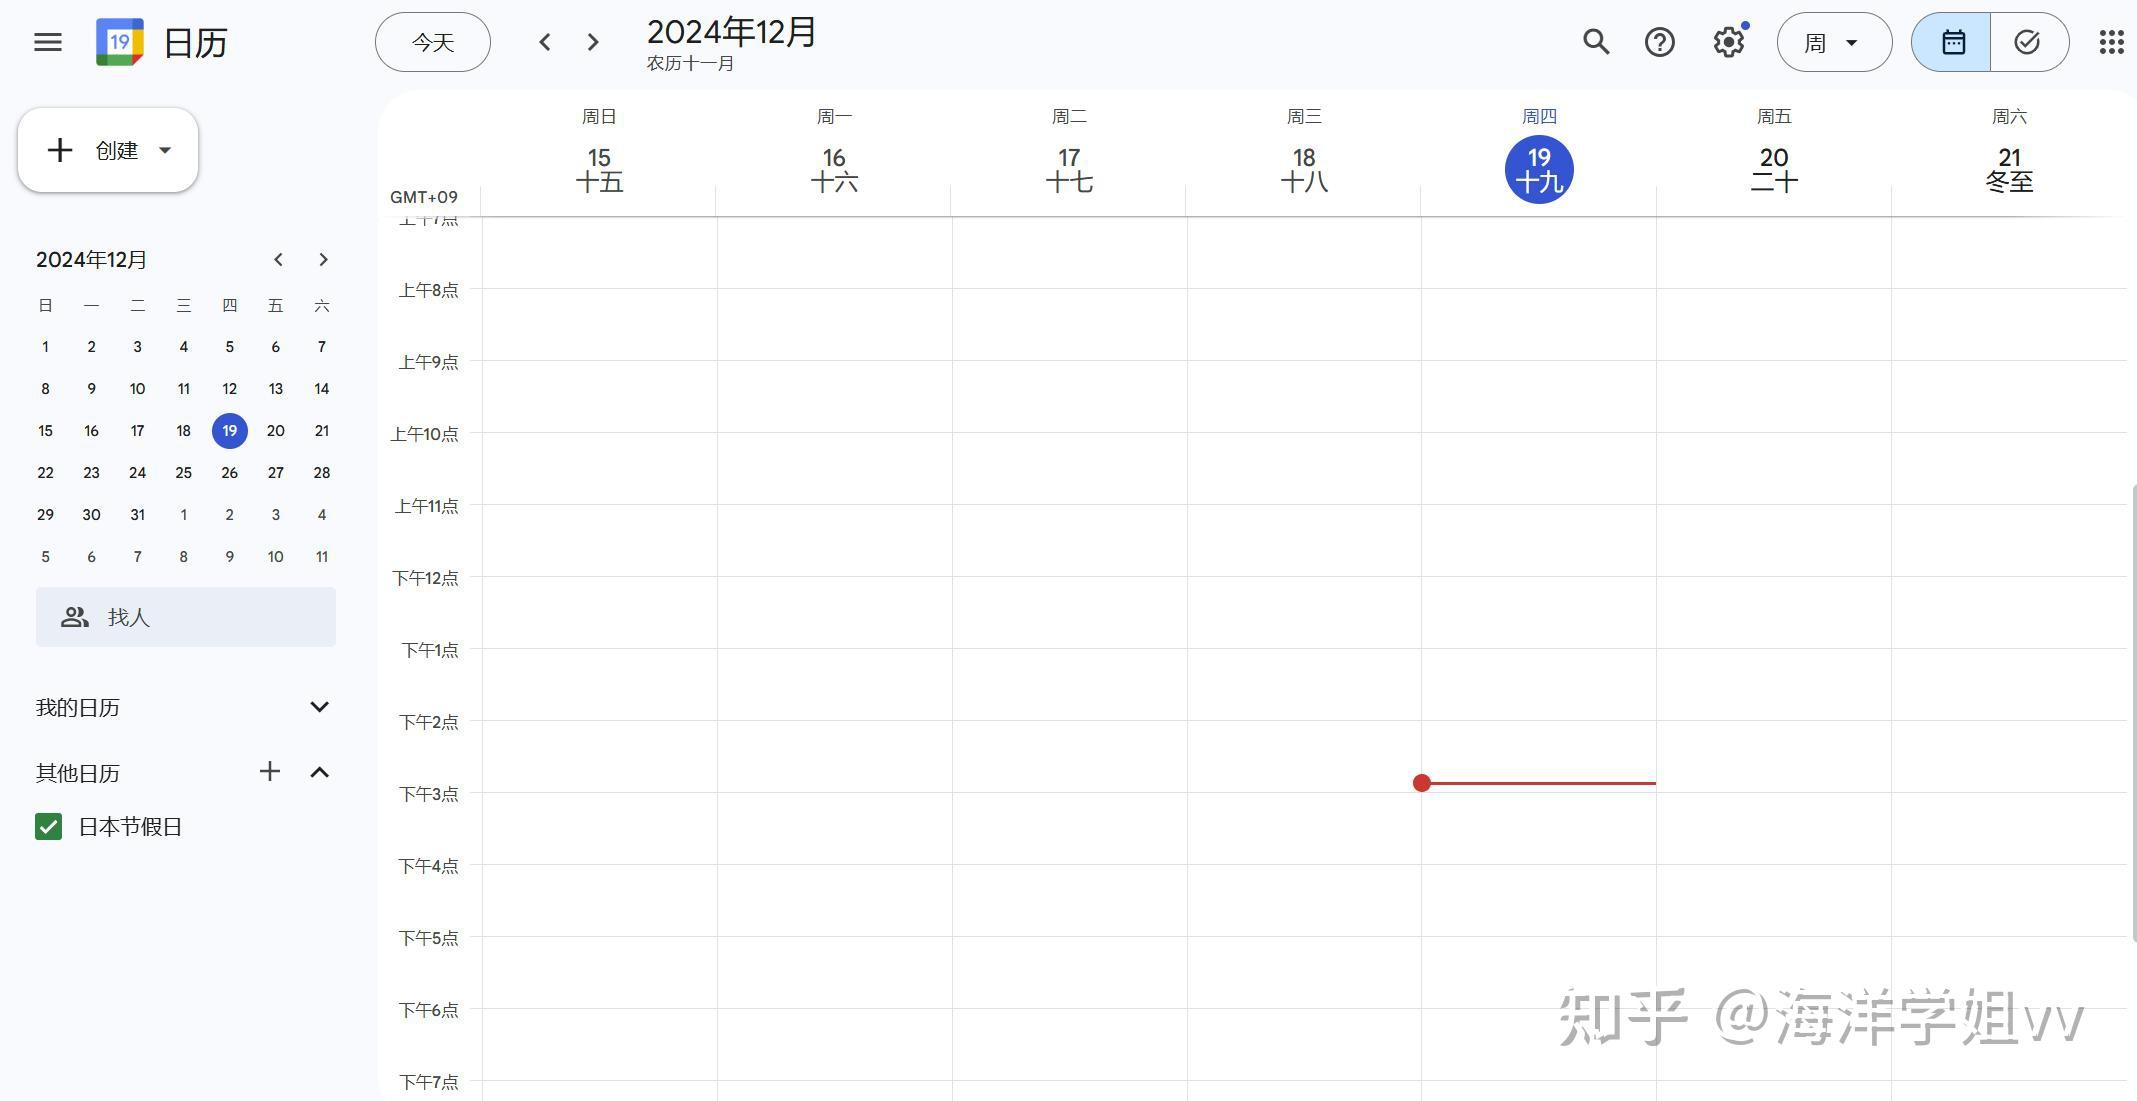Switch to the calendar view toggle

coord(1952,42)
